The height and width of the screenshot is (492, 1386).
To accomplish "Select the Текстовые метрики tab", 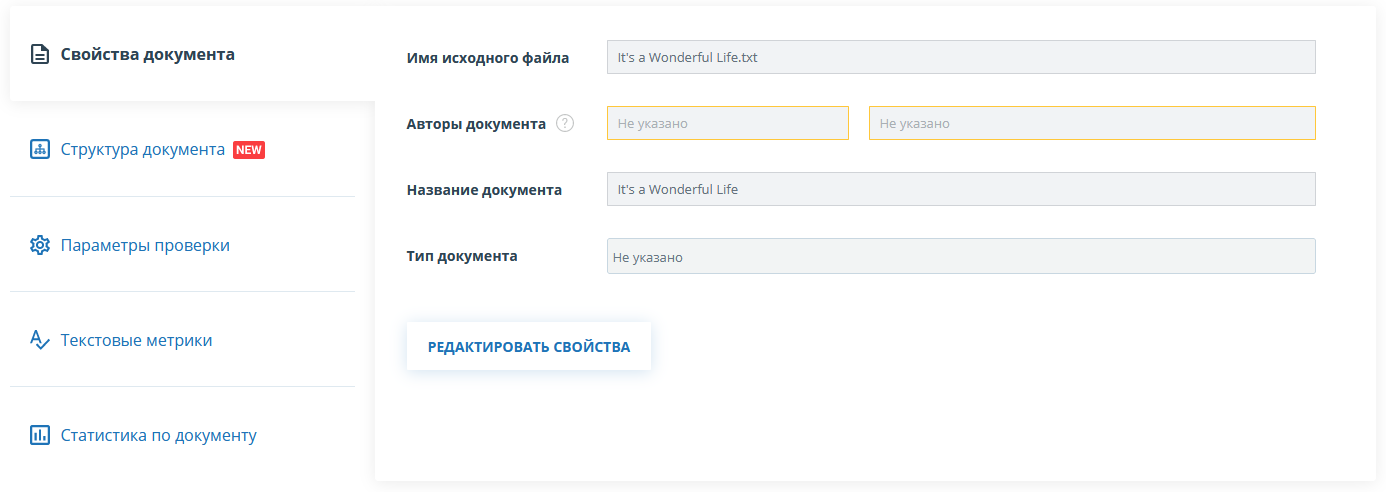I will pos(136,340).
